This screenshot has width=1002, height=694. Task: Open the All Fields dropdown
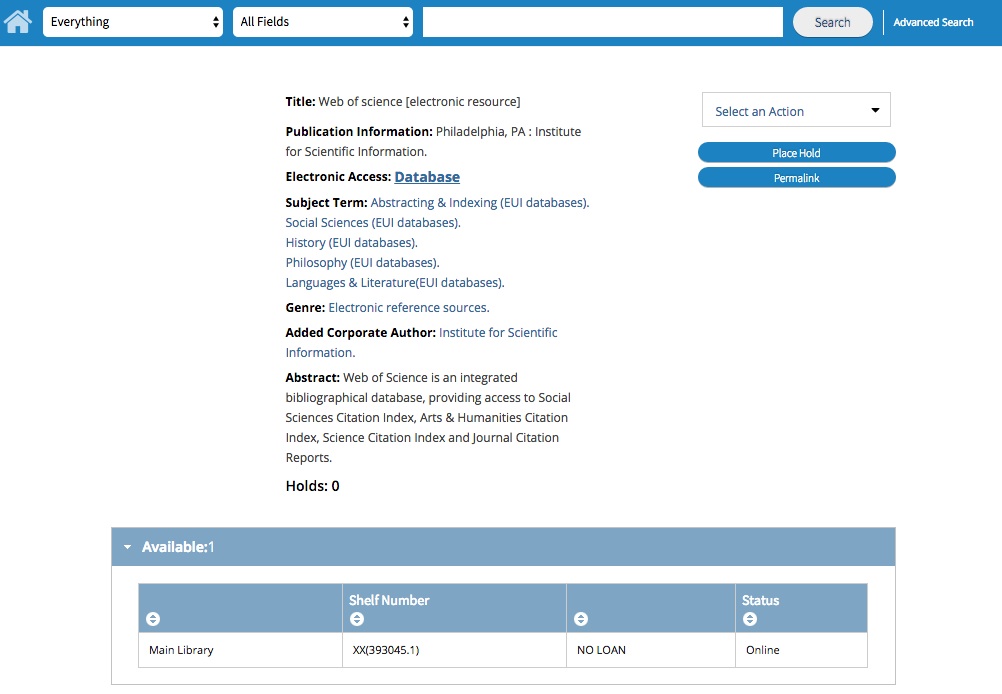tap(320, 21)
